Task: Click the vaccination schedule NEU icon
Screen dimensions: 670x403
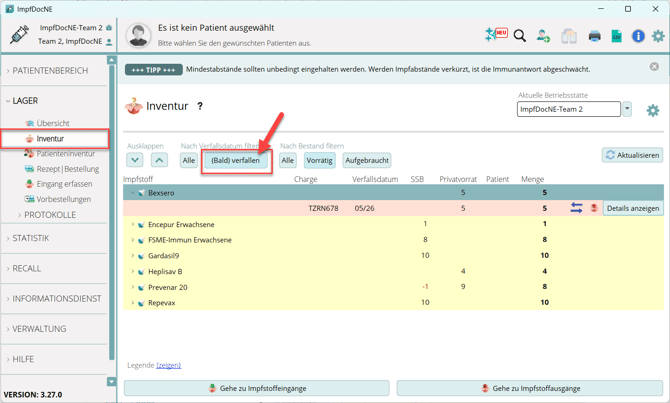Action: [496, 35]
